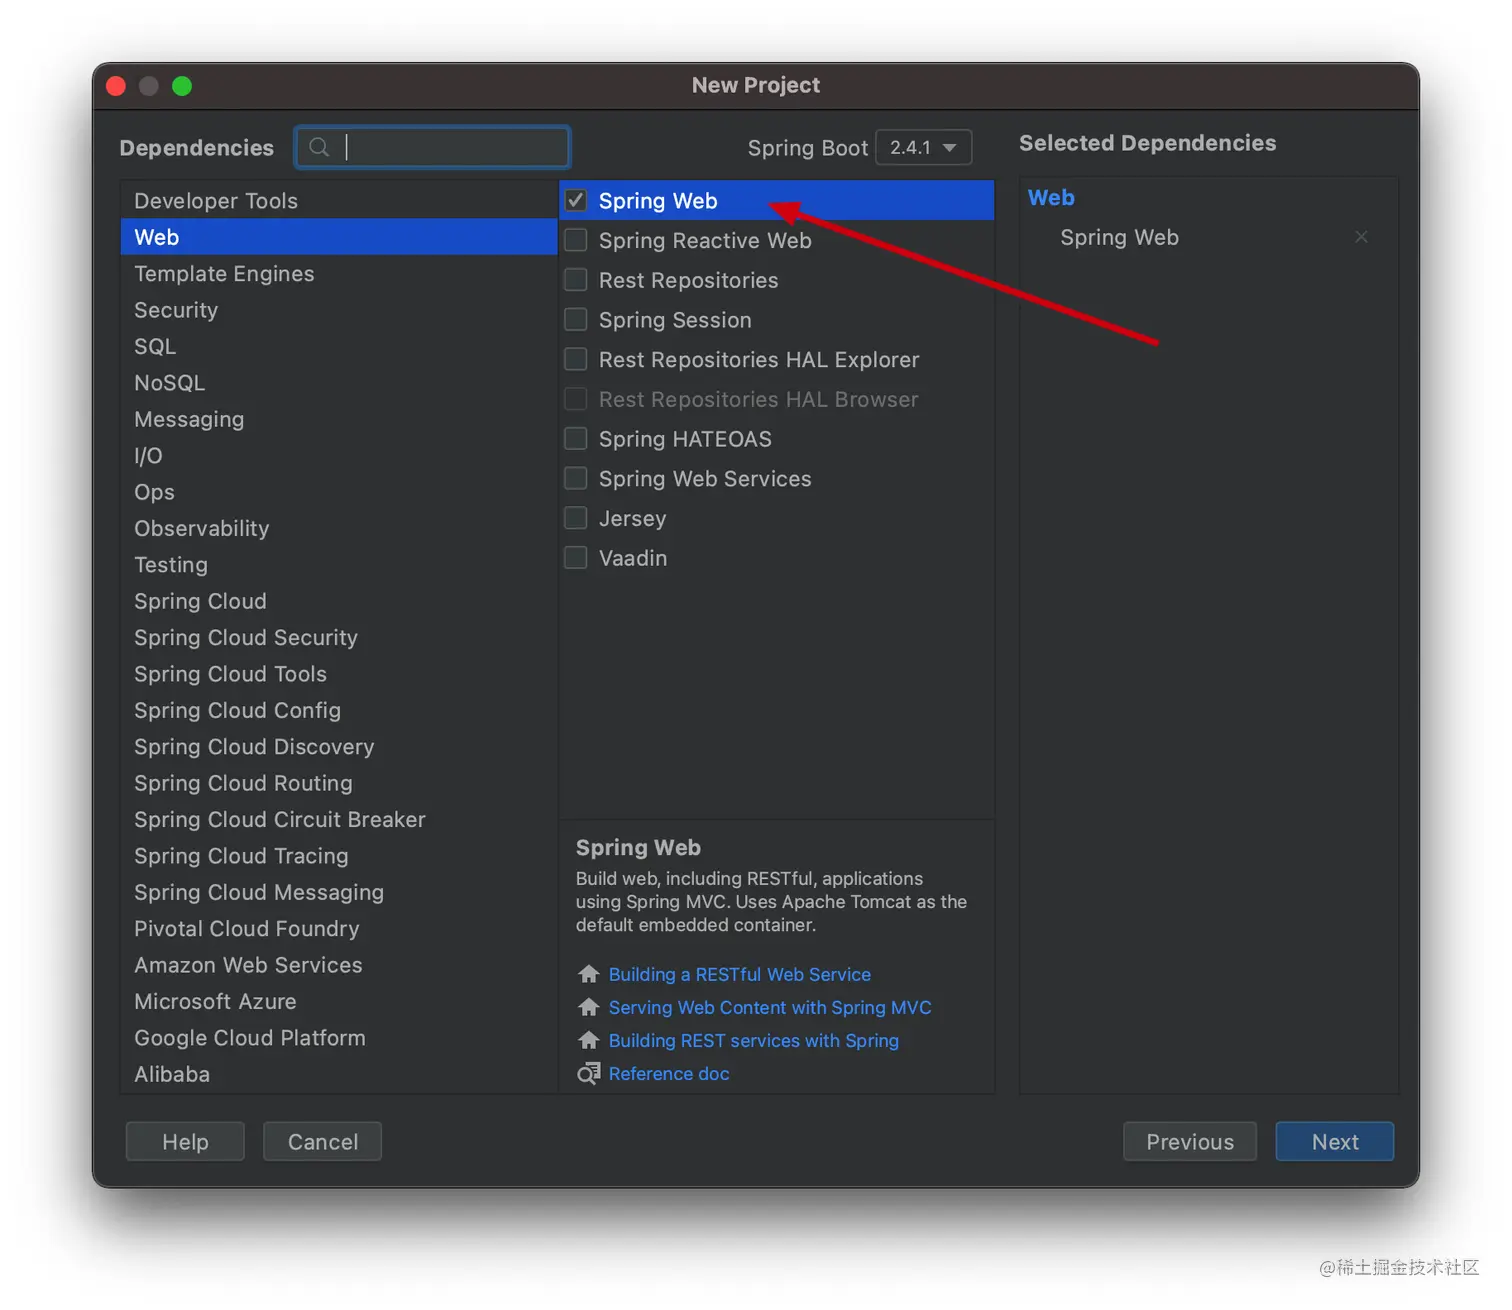
Task: Open the Spring Cloud Security category
Action: pyautogui.click(x=338, y=637)
